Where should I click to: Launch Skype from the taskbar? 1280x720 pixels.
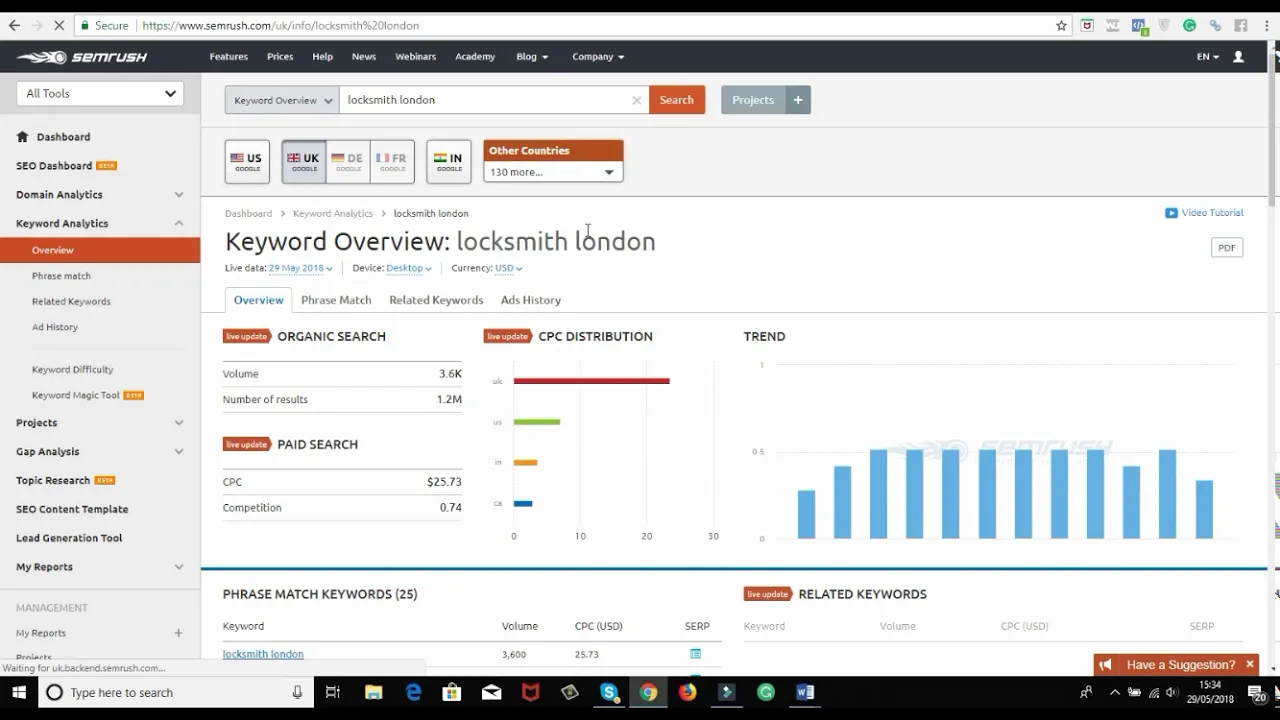coord(609,692)
